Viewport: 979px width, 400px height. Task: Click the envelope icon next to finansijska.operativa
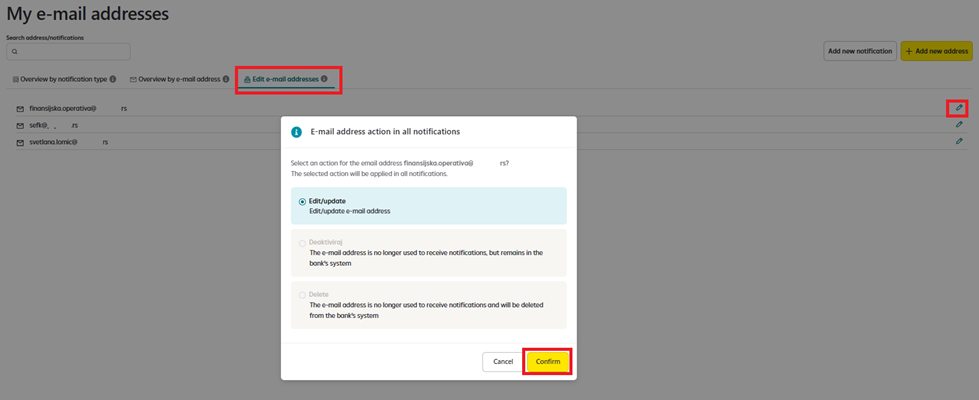tap(20, 108)
